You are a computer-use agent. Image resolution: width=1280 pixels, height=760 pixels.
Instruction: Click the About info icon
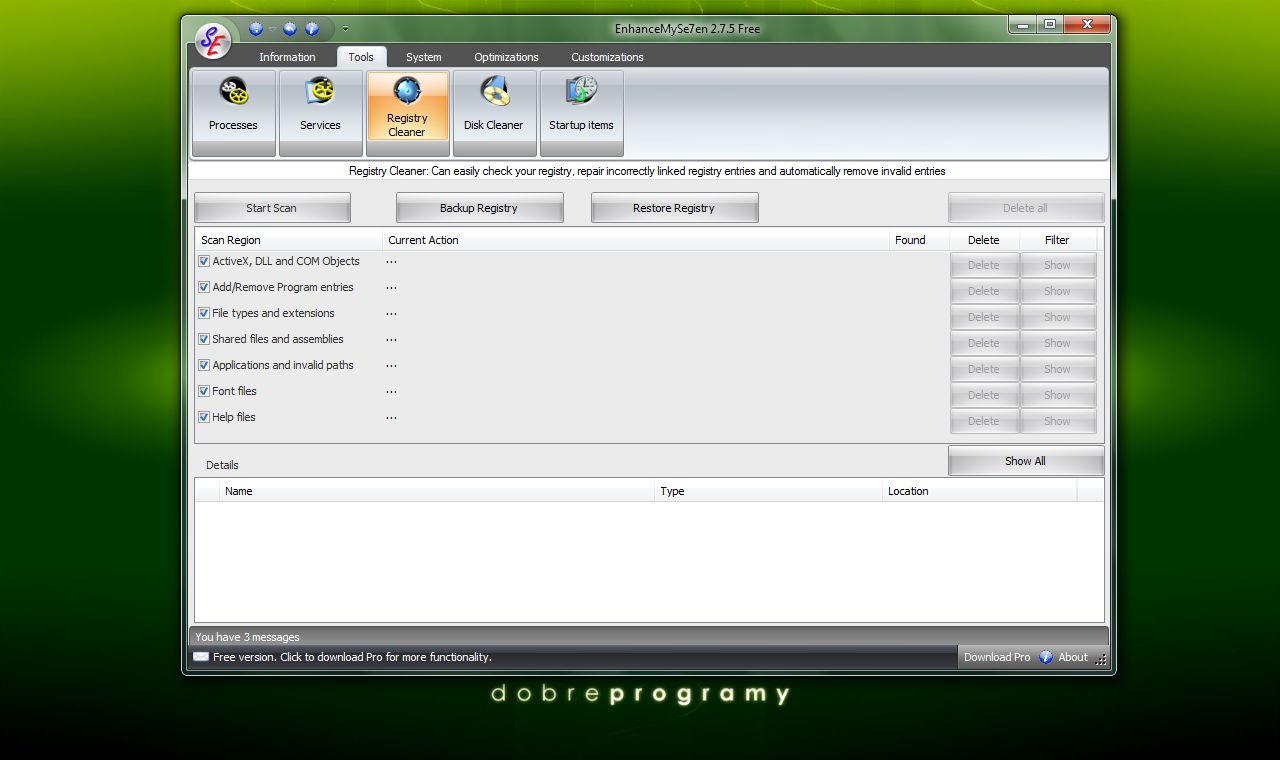1046,657
